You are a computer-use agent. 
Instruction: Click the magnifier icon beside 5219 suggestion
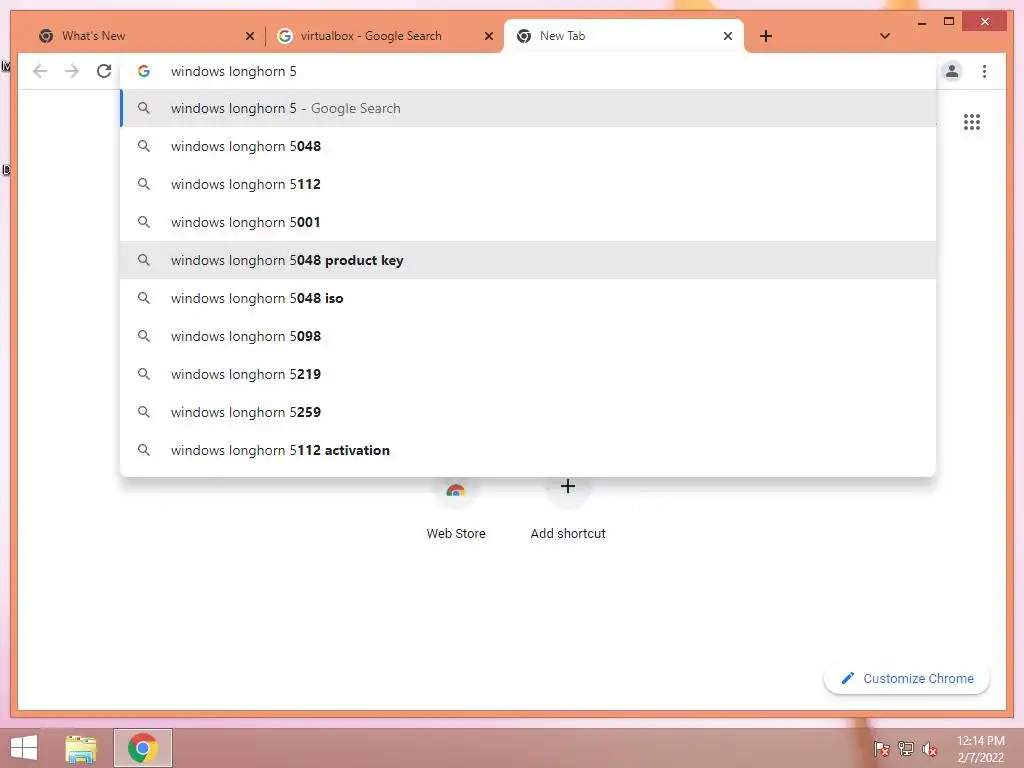(144, 374)
